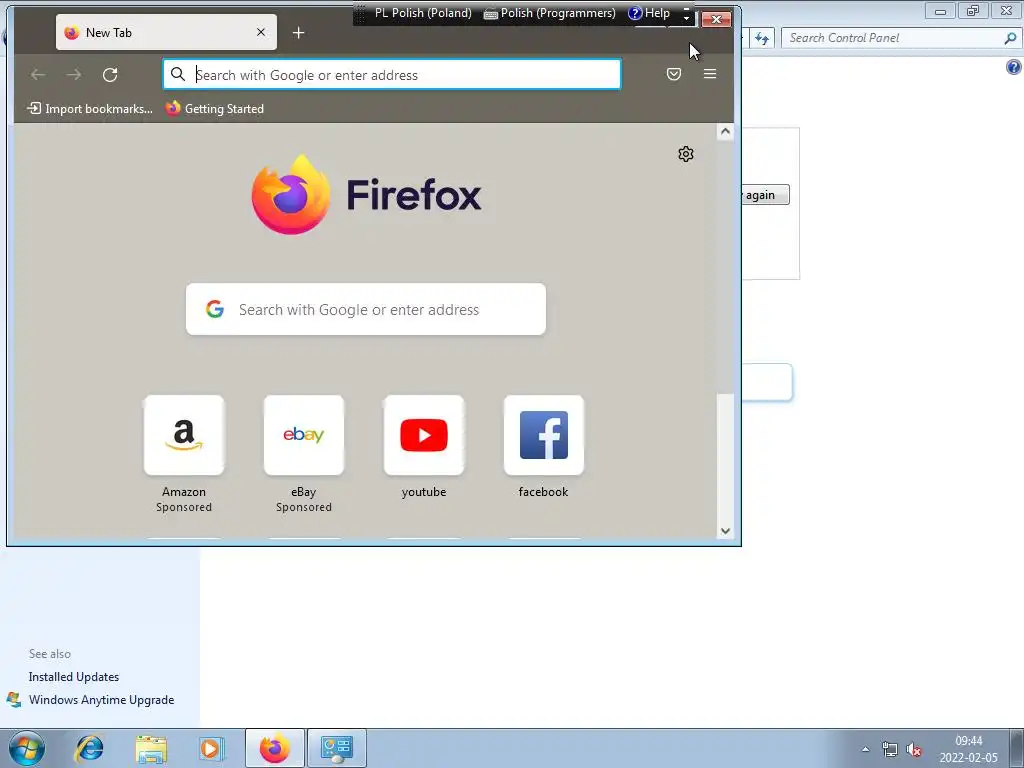Image resolution: width=1024 pixels, height=768 pixels.
Task: Click the Control Panel refresh button
Action: [761, 38]
